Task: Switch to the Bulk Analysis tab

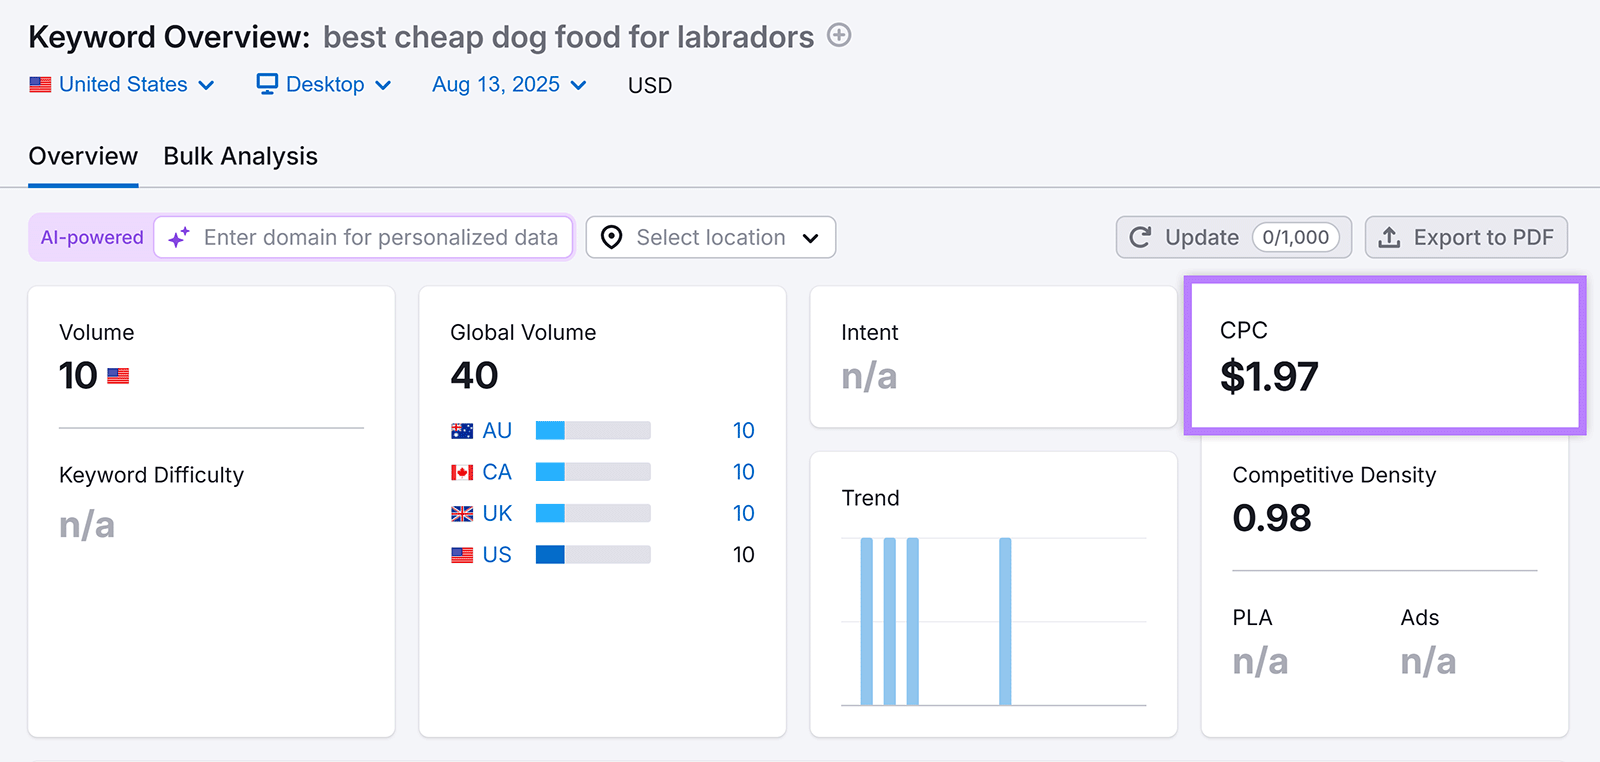Action: tap(239, 156)
